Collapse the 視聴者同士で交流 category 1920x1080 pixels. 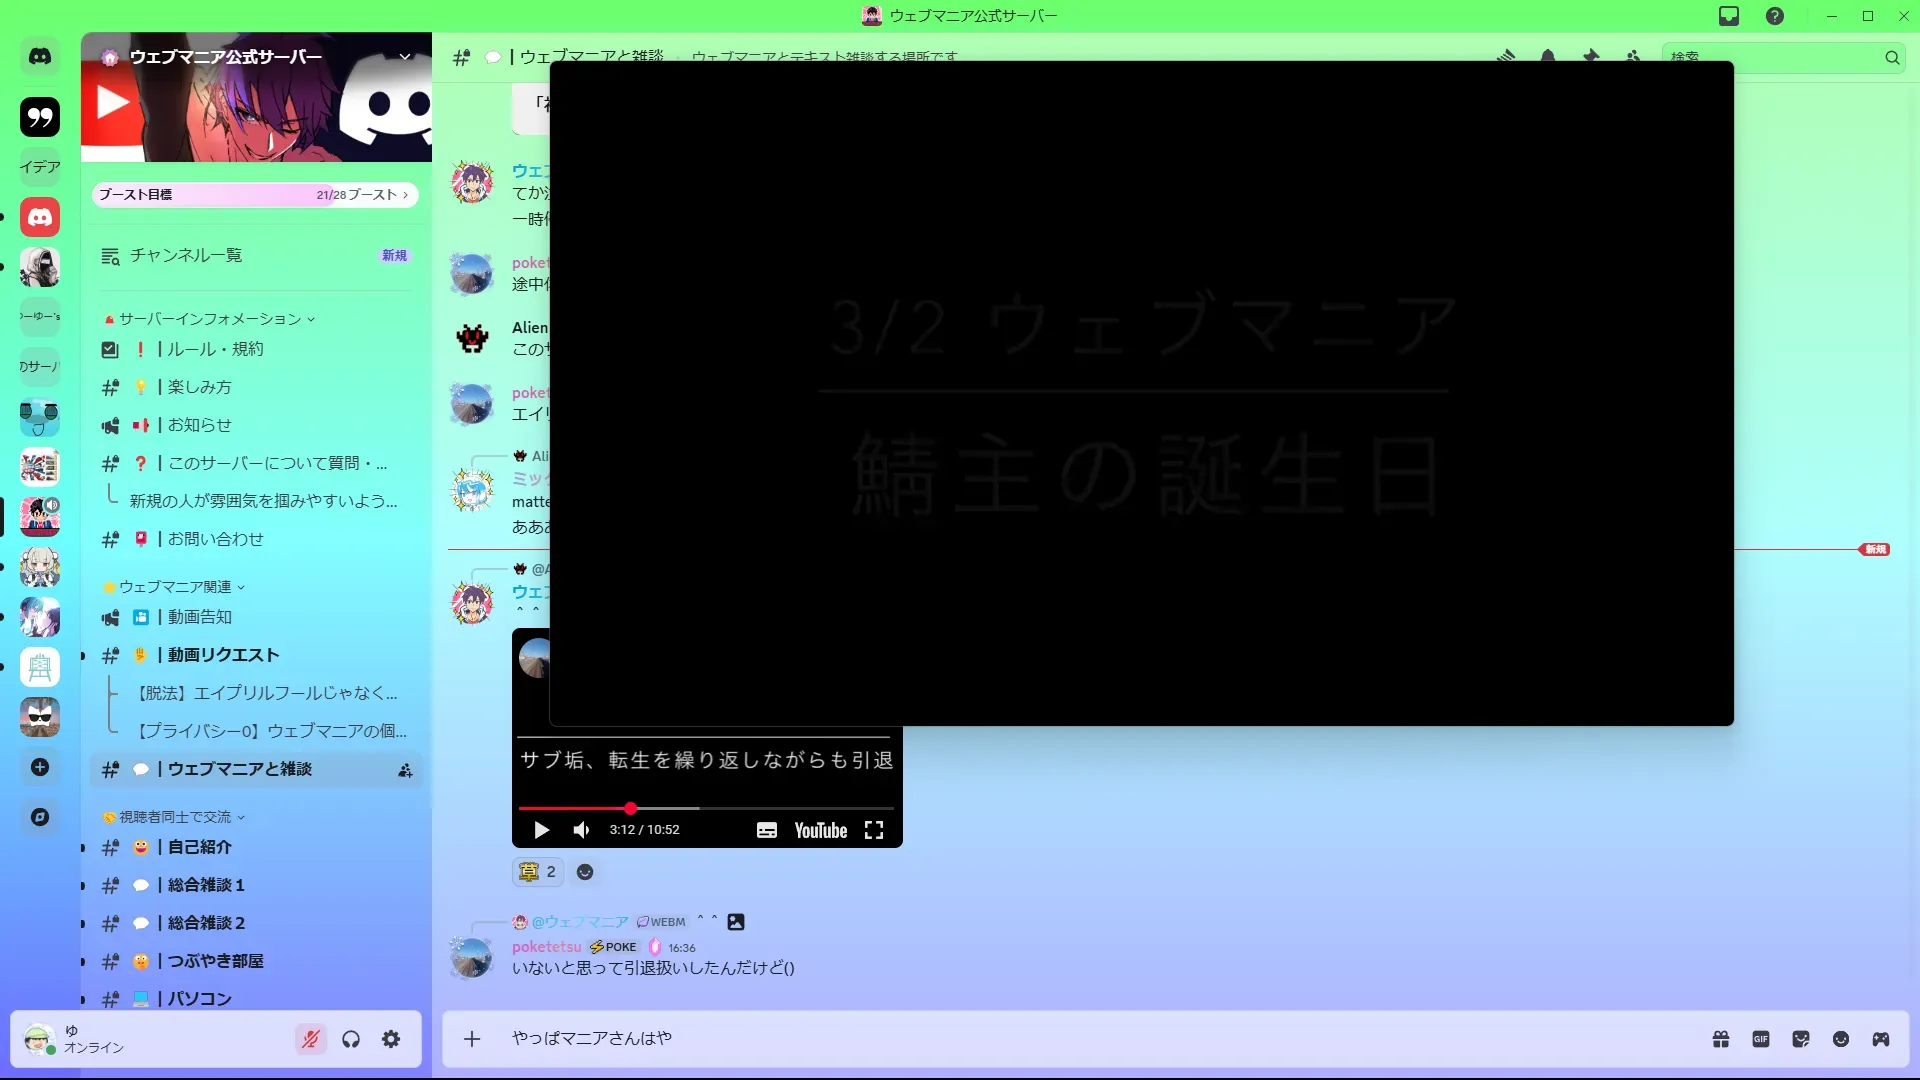tap(175, 817)
